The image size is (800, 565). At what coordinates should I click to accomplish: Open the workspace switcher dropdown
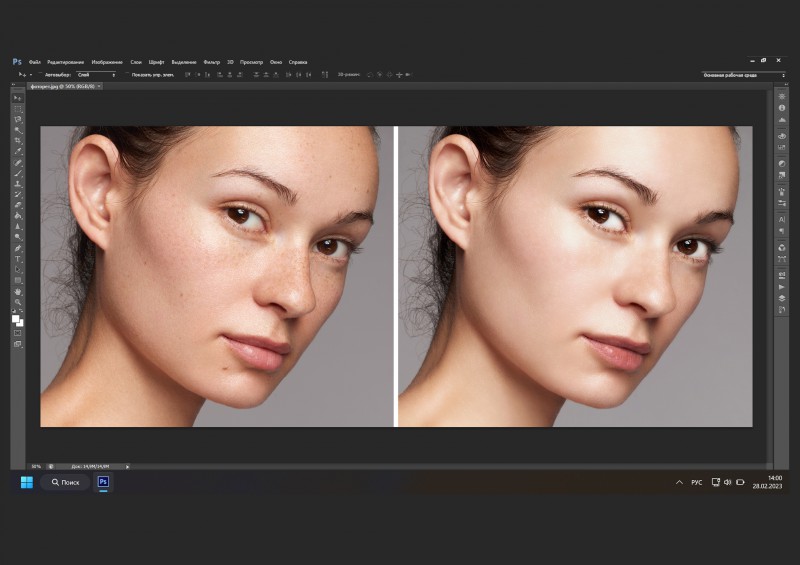pos(744,75)
